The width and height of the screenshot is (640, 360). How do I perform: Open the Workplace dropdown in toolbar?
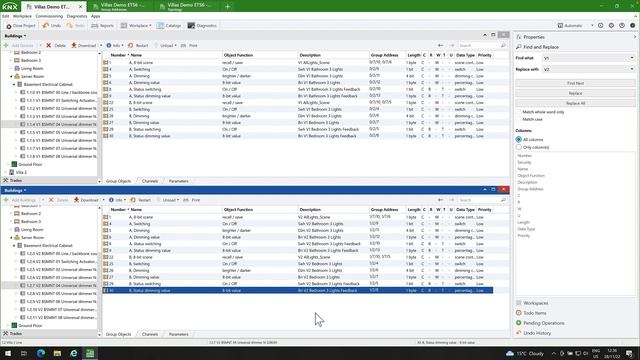pyautogui.click(x=136, y=26)
